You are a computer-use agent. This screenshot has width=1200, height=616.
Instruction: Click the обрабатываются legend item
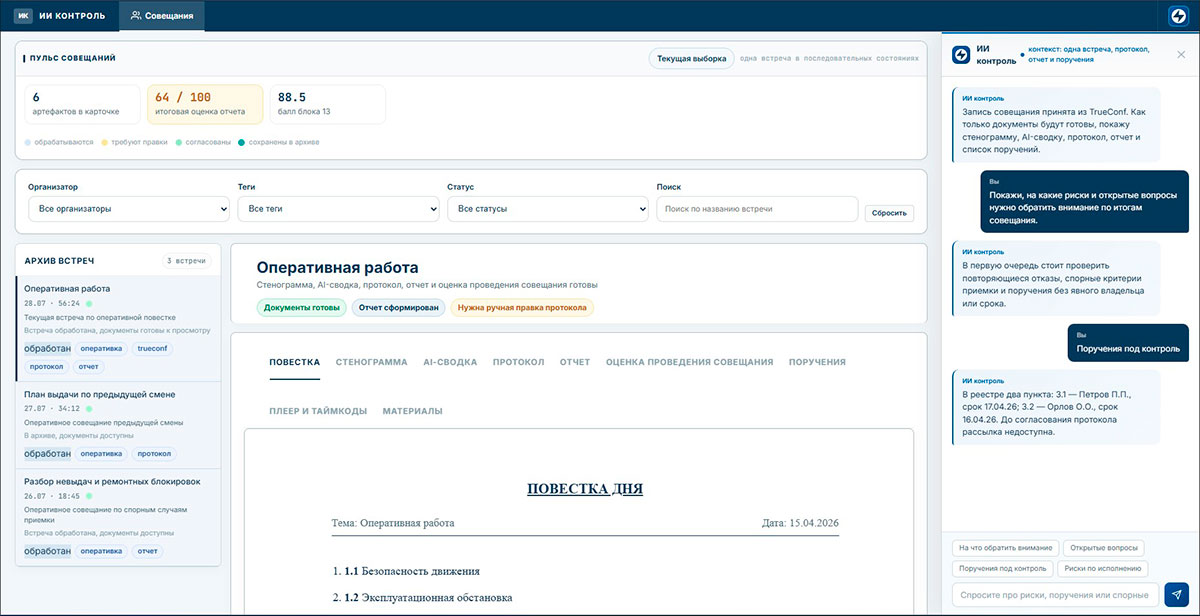click(58, 142)
